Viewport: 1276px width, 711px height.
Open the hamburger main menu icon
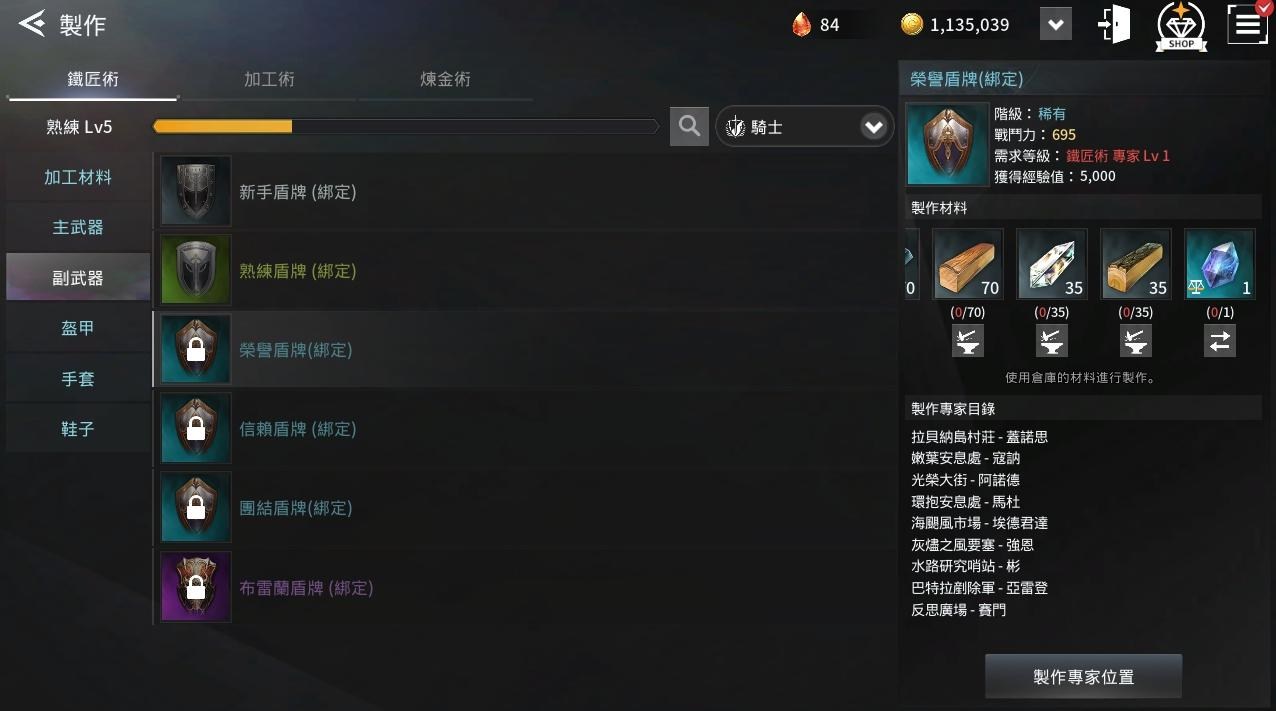pos(1248,24)
